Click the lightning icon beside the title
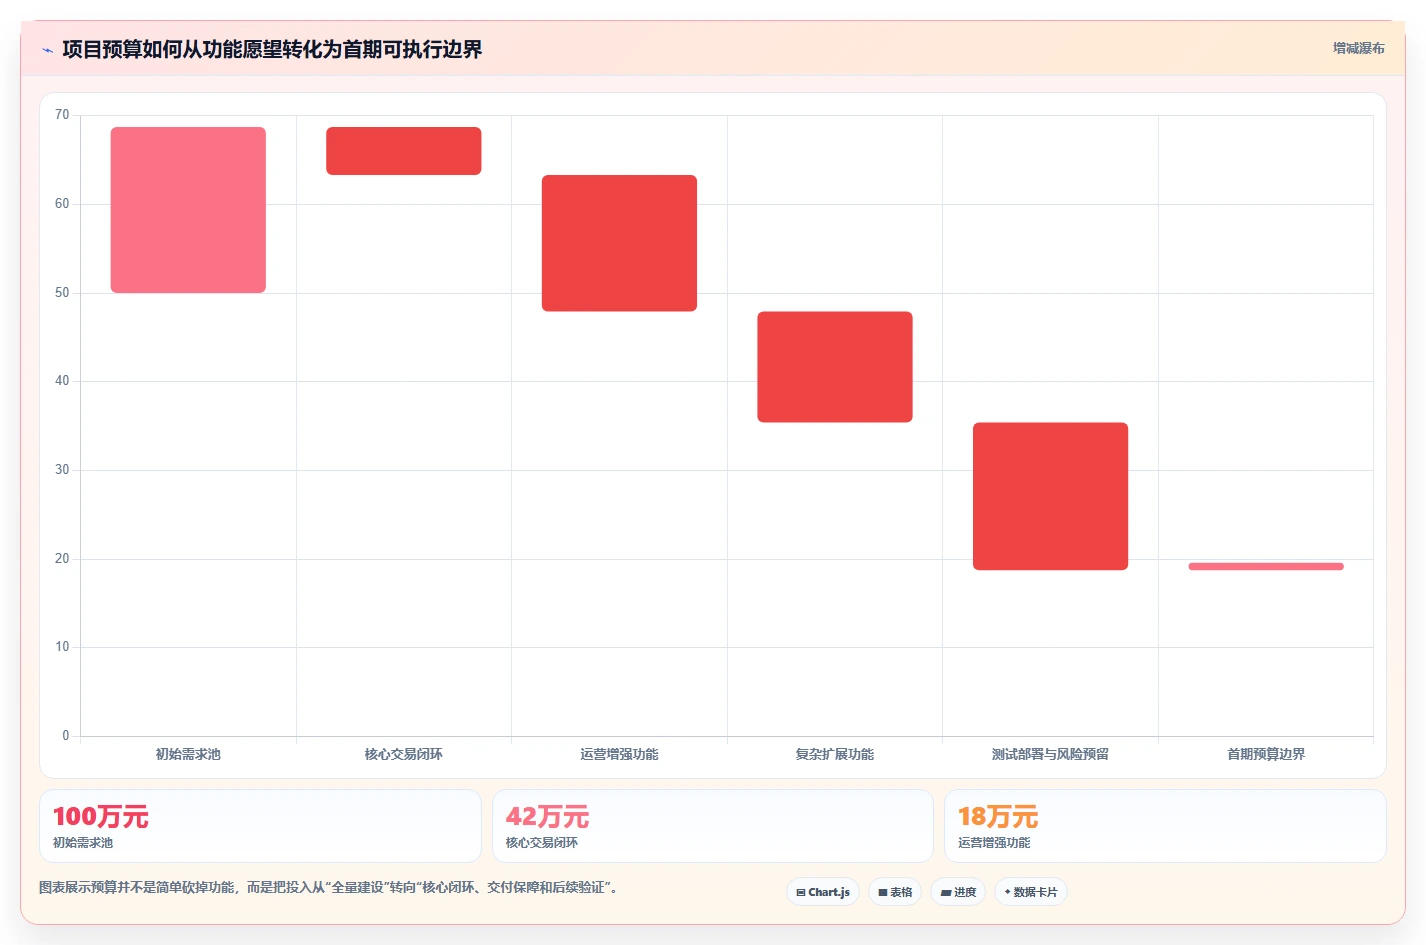This screenshot has width=1426, height=945. coord(47,50)
